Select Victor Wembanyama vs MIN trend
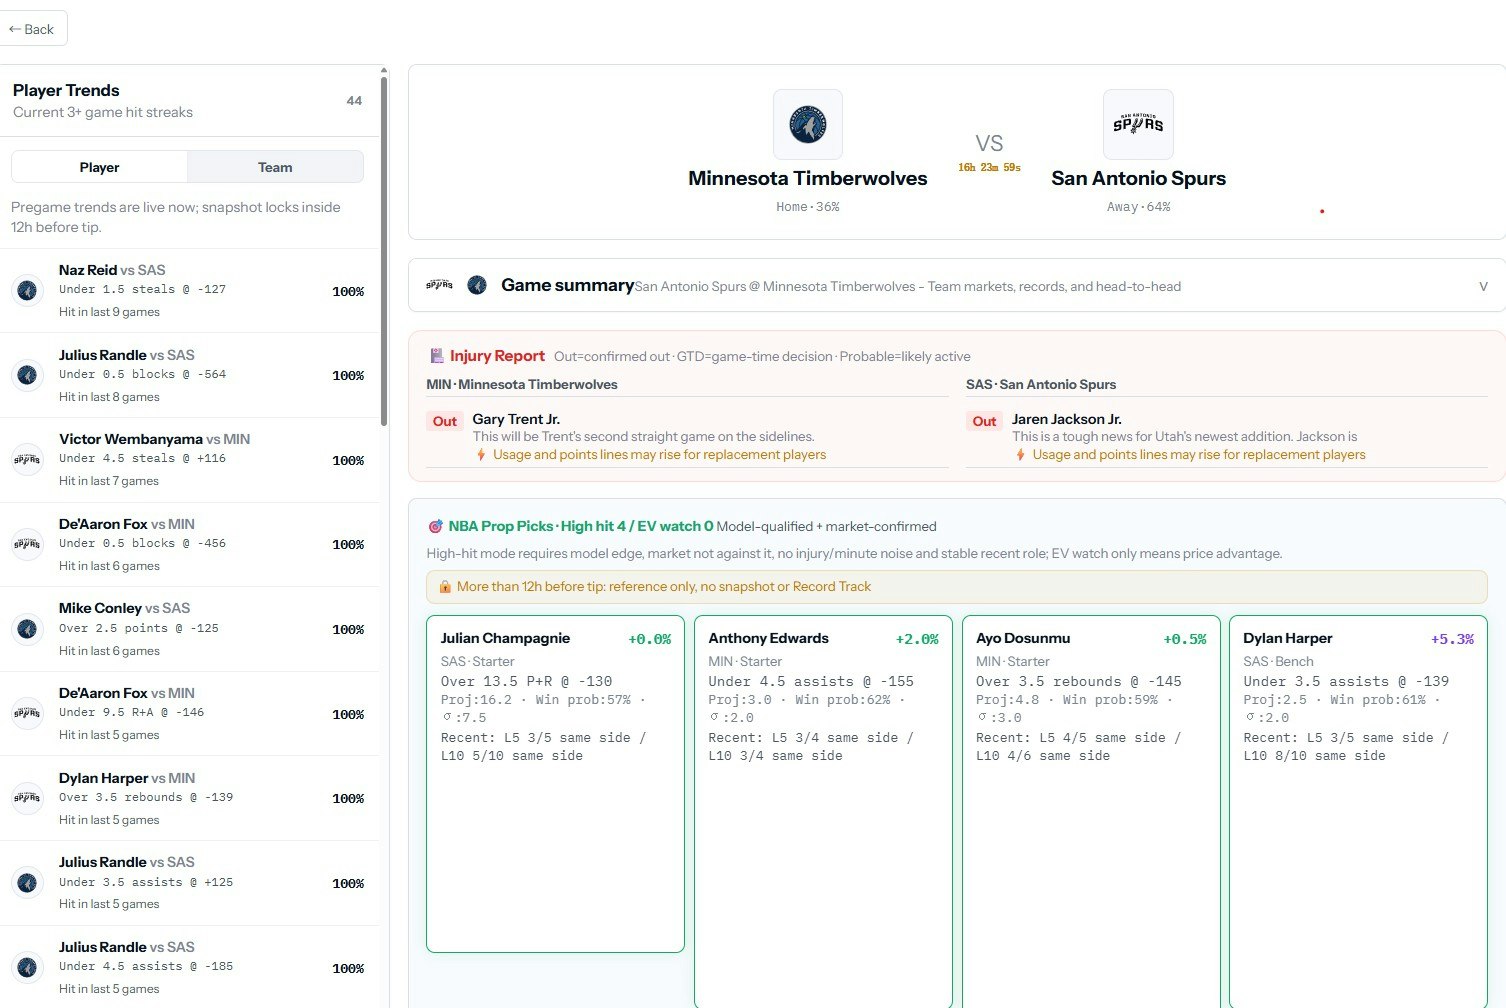The height and width of the screenshot is (1008, 1506). point(189,460)
